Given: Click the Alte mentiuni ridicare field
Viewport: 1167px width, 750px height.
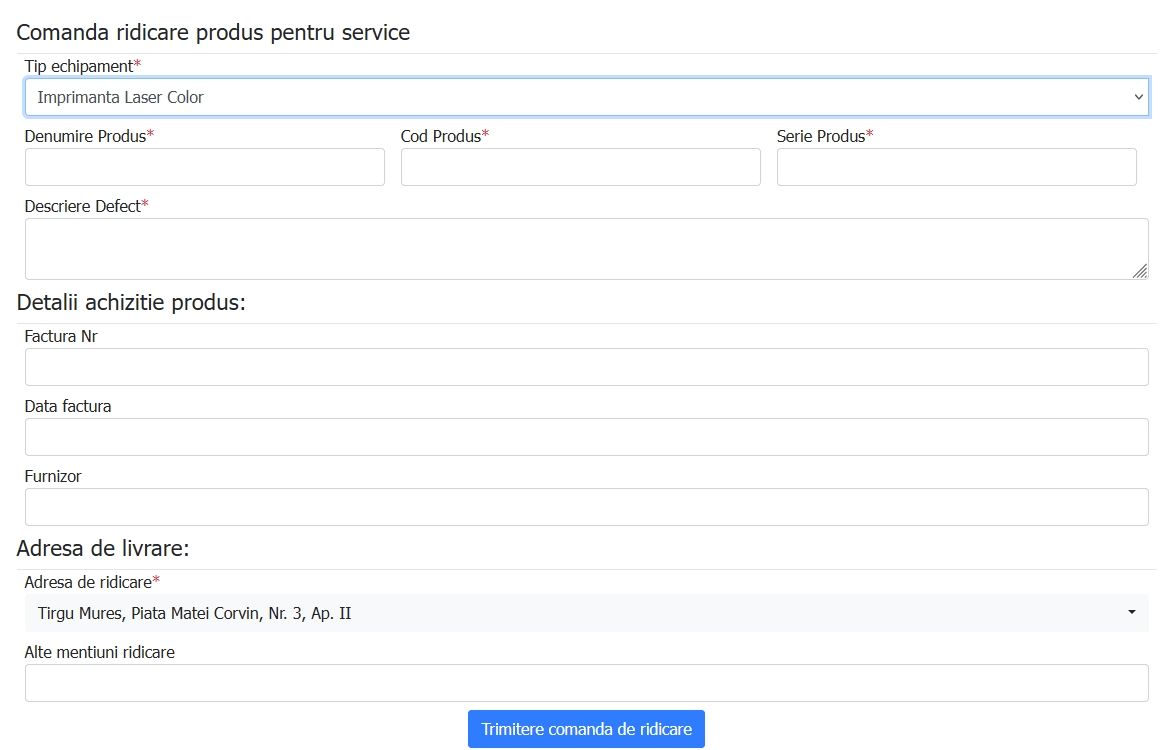Looking at the screenshot, I should tap(586, 683).
